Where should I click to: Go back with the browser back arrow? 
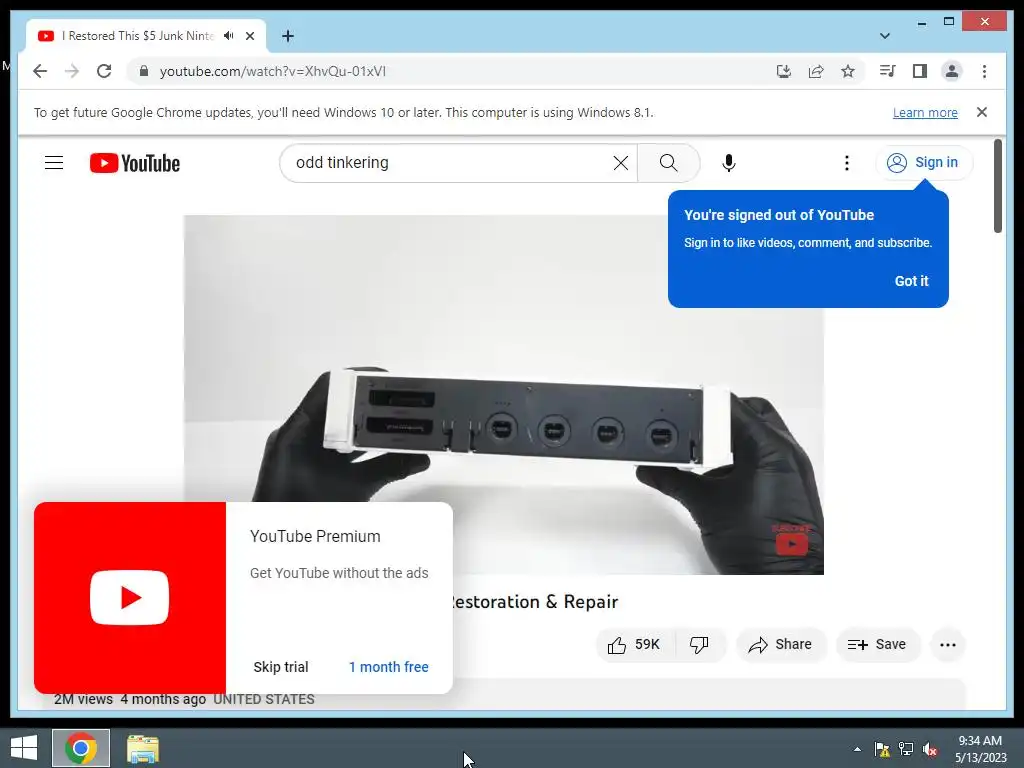tap(40, 71)
